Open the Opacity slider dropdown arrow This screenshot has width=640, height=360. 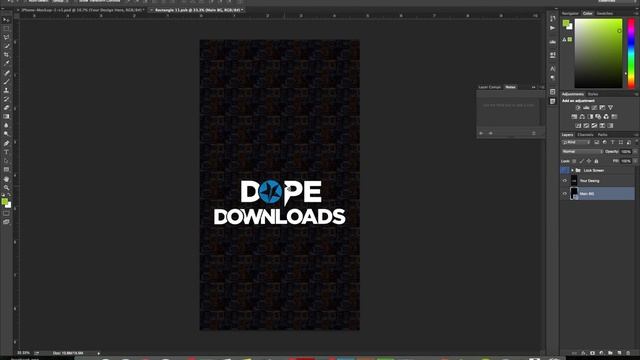click(x=635, y=151)
